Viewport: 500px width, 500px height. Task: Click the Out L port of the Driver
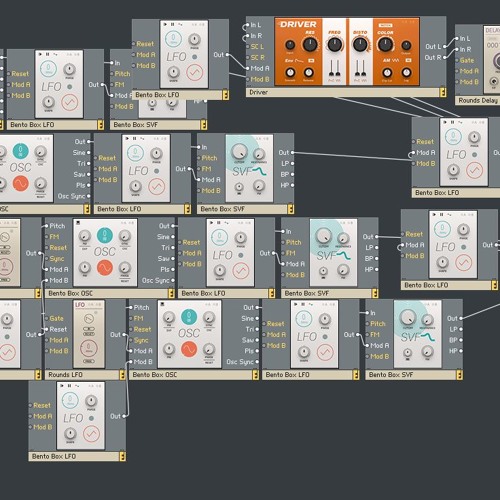coord(445,47)
